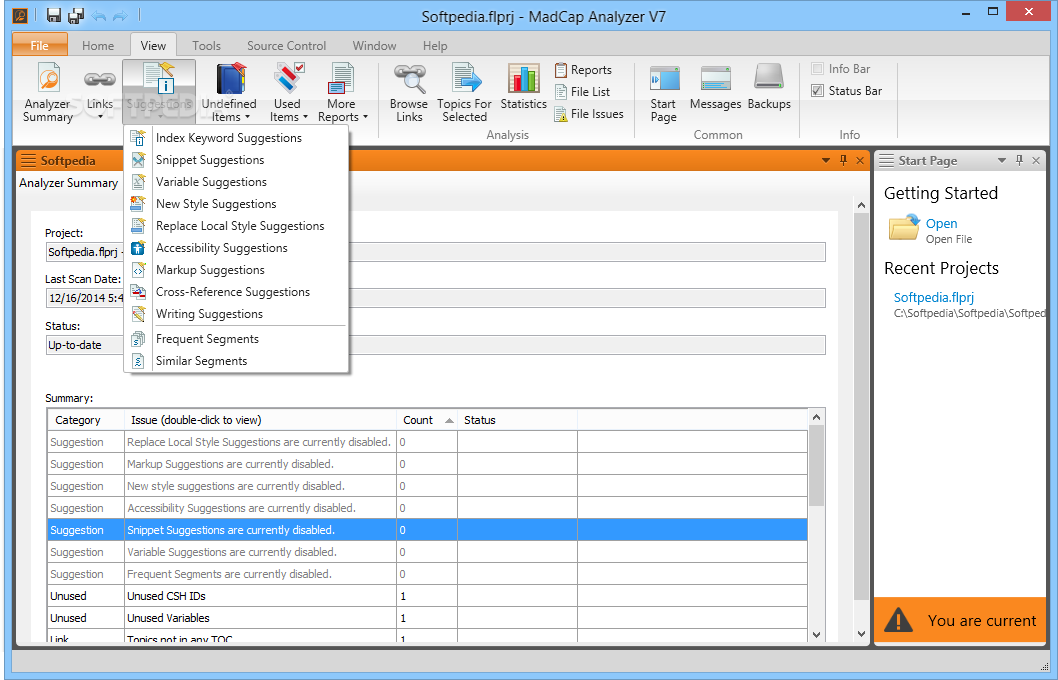Open the Analyzer Summary ribbon button
Image resolution: width=1058 pixels, height=680 pixels.
(x=48, y=92)
